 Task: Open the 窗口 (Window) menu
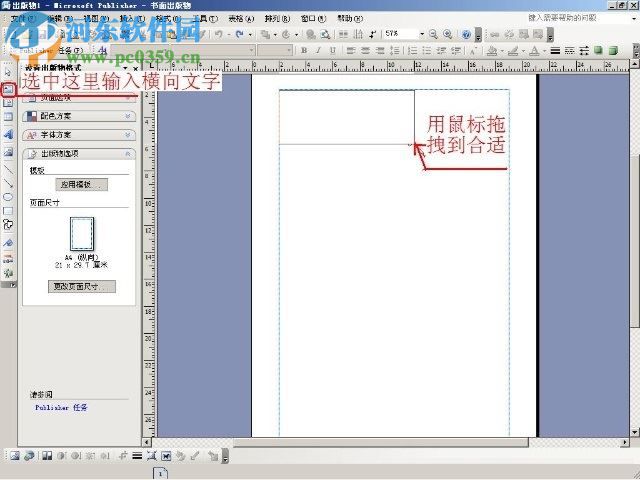(313, 19)
